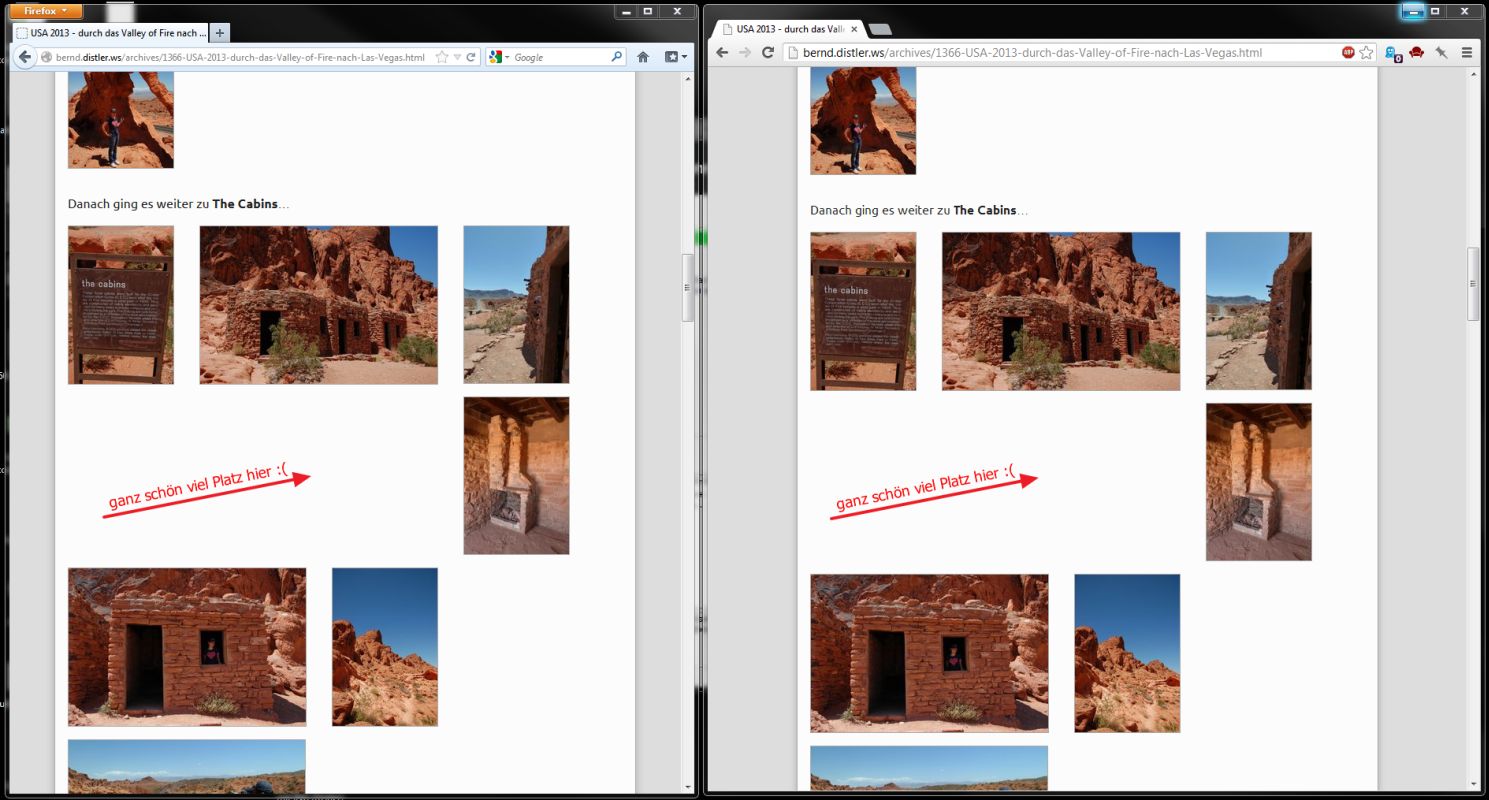Click the Google favicon in Firefox's search field
This screenshot has width=1489, height=800.
pyautogui.click(x=496, y=57)
